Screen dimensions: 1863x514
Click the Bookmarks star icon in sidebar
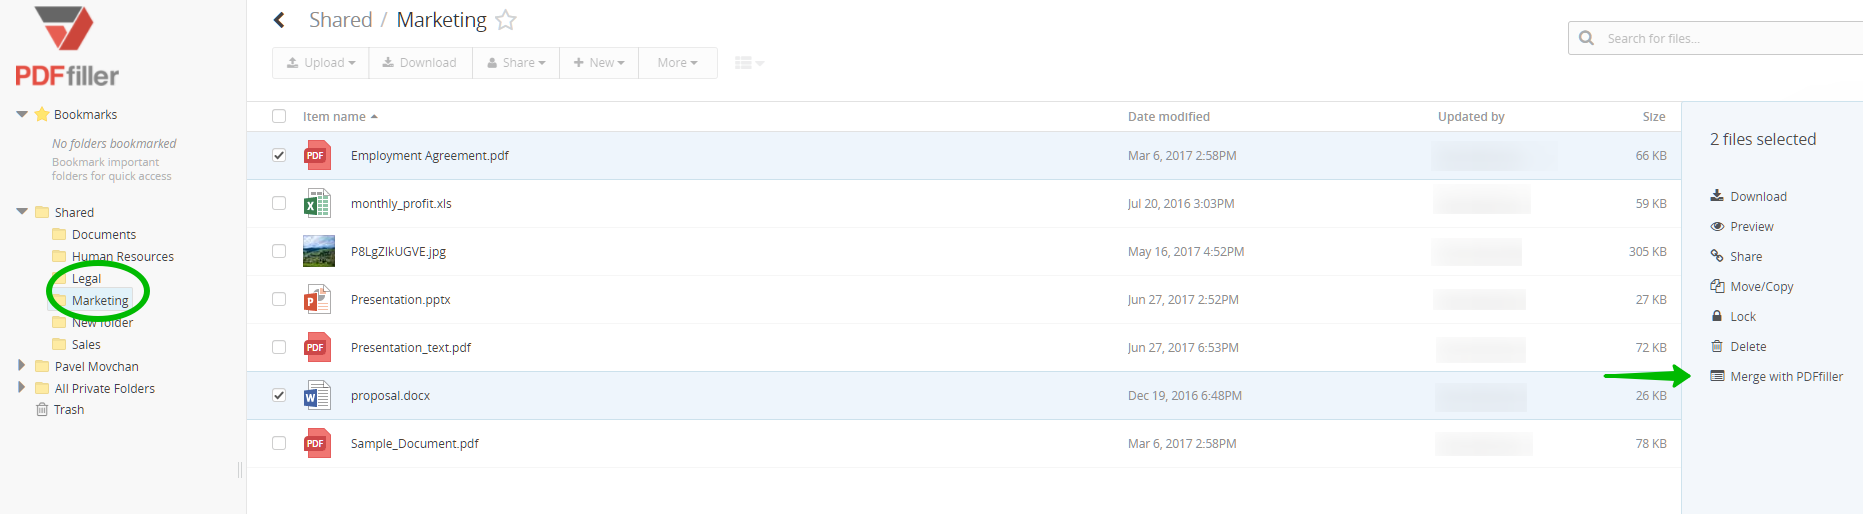point(42,114)
